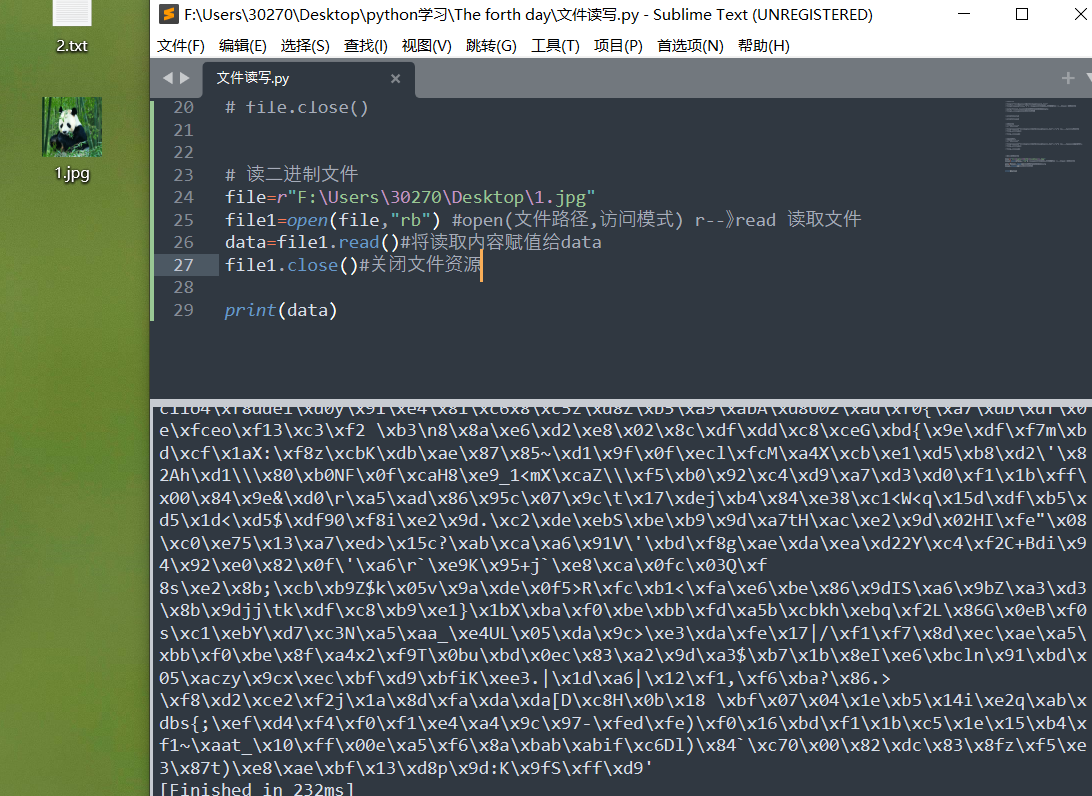The height and width of the screenshot is (796, 1092).
Task: Click the '# file.close()' comment on line 20
Action: click(297, 107)
